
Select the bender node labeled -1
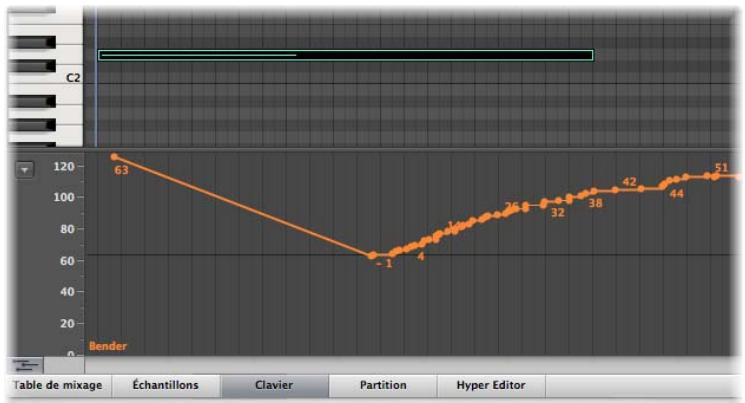click(x=372, y=256)
